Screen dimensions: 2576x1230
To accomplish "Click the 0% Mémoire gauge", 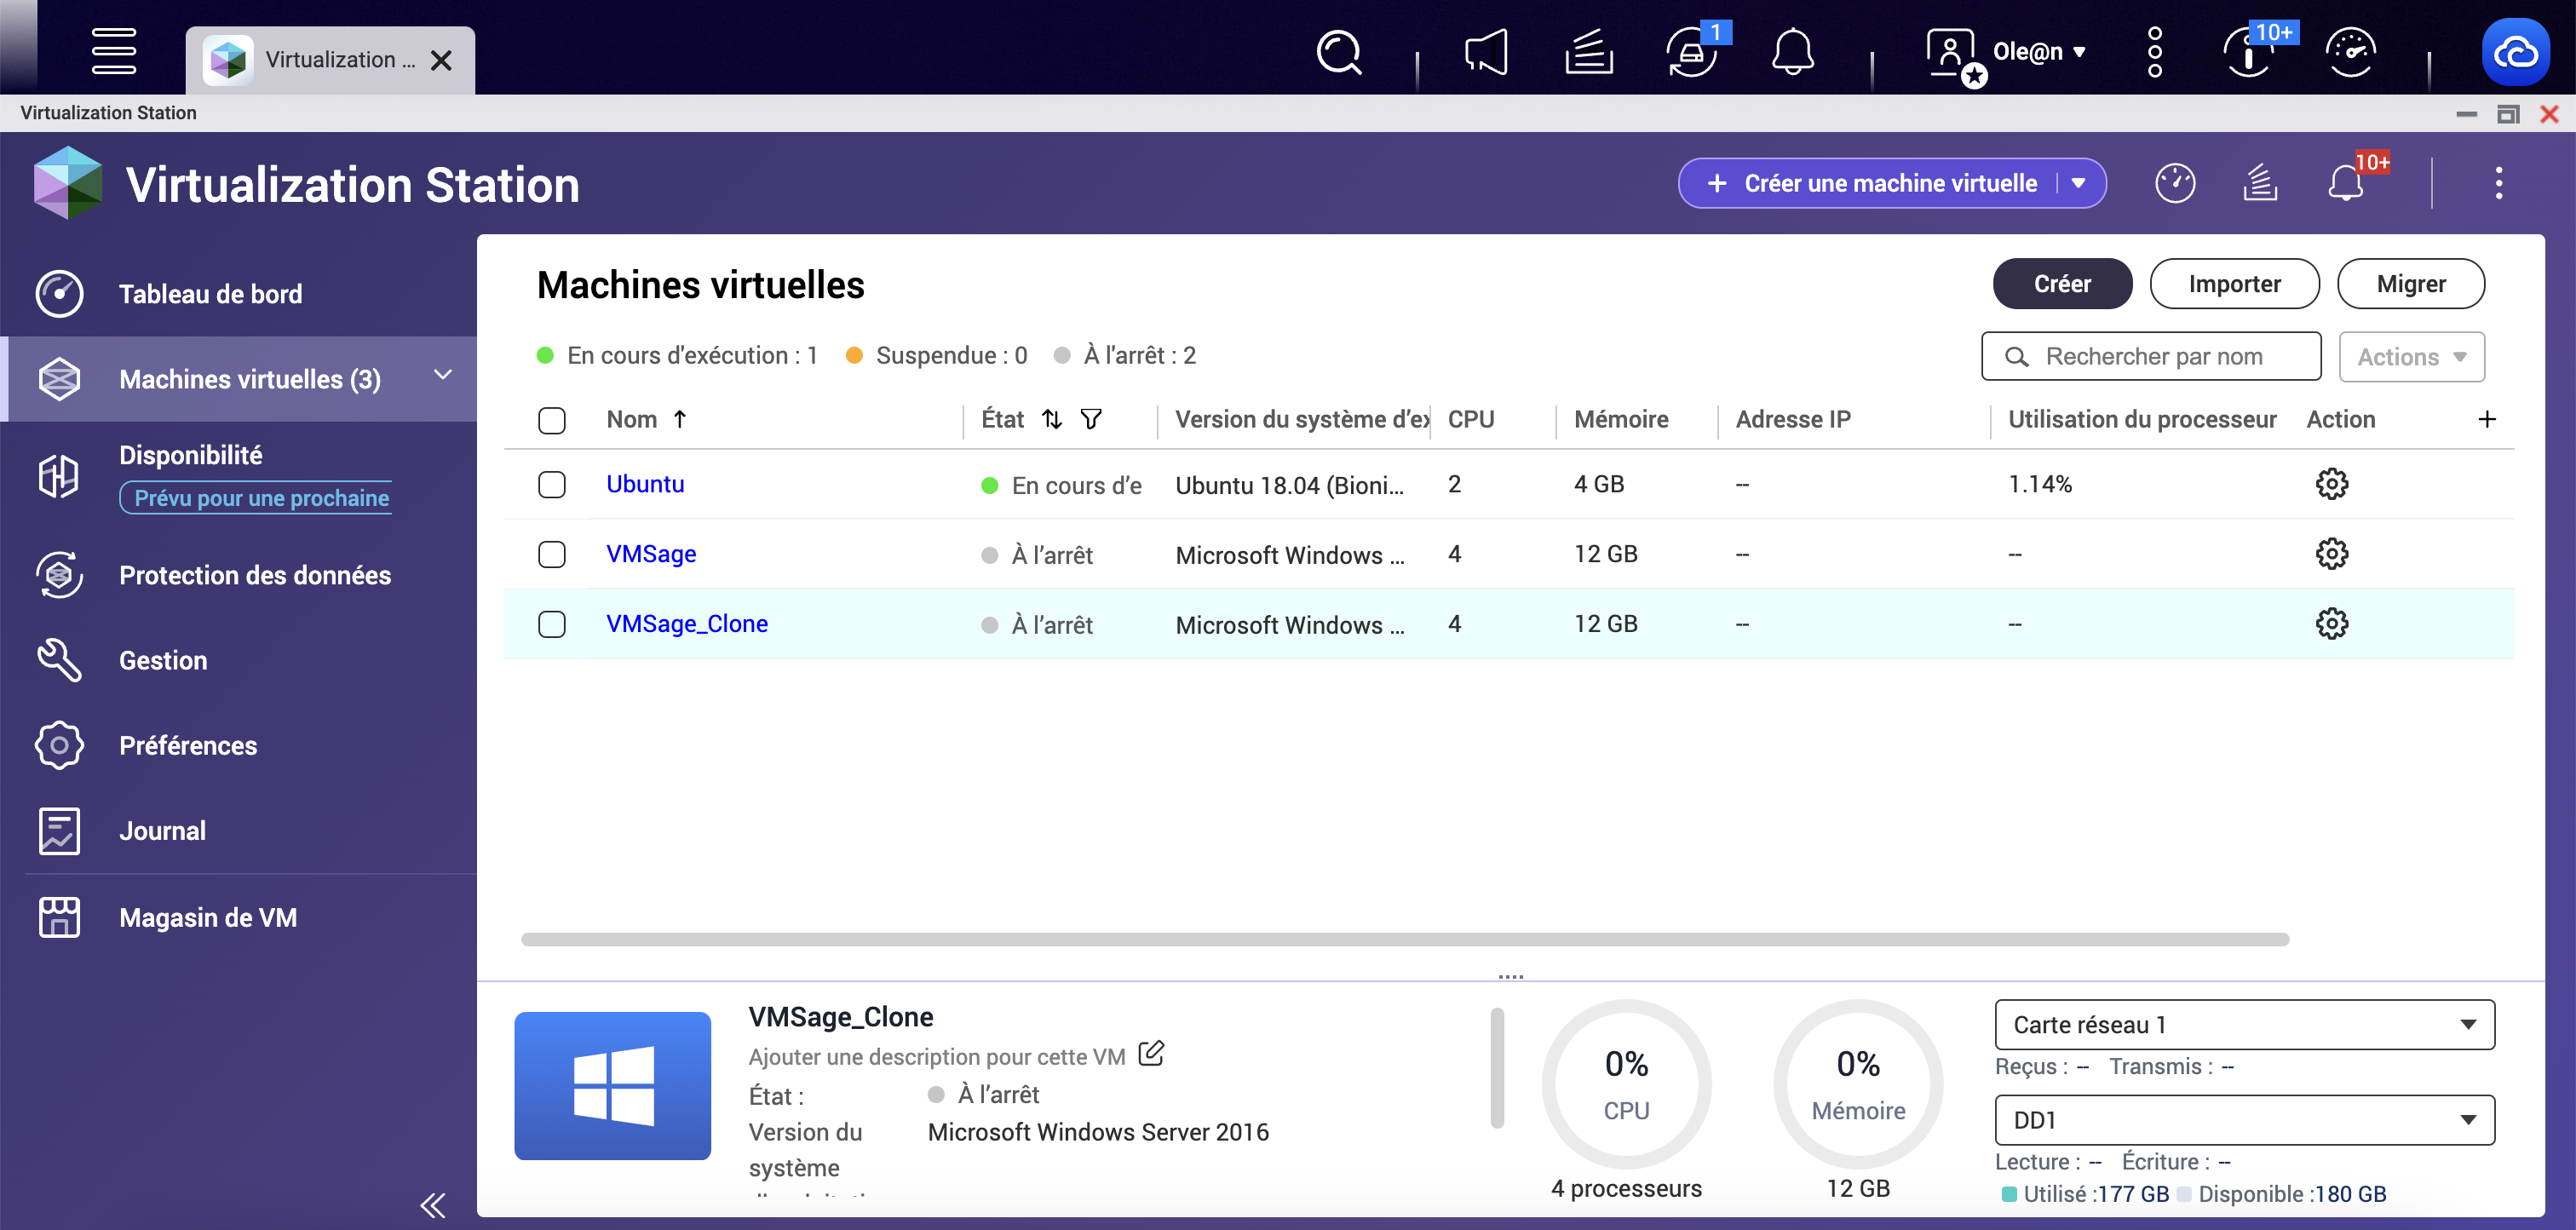I will [1858, 1084].
